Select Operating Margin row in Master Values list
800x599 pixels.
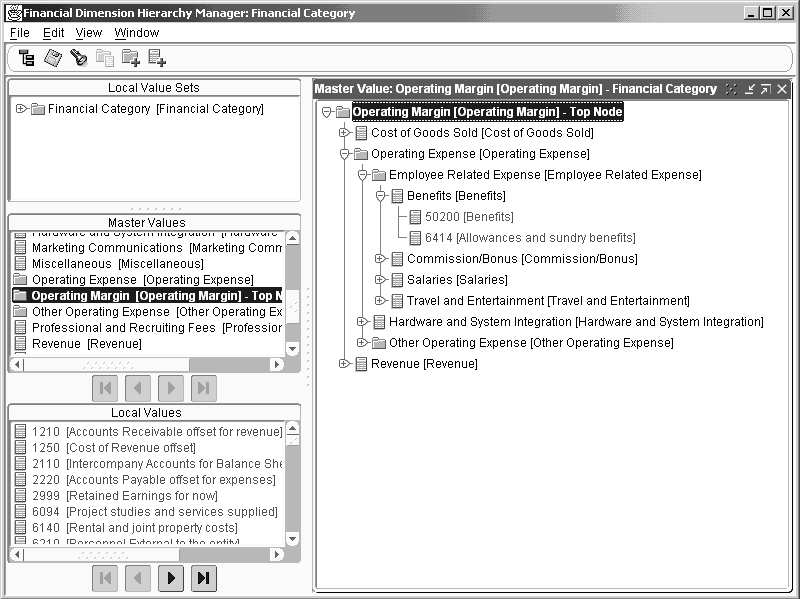pos(147,295)
